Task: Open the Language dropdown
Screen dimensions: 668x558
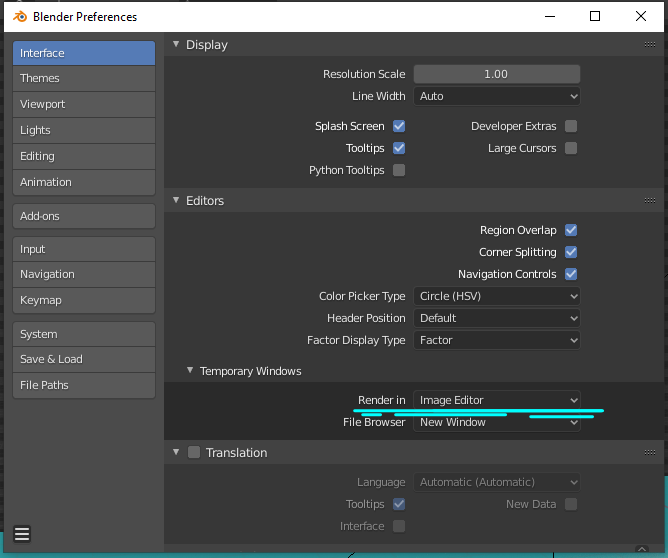Action: [497, 482]
